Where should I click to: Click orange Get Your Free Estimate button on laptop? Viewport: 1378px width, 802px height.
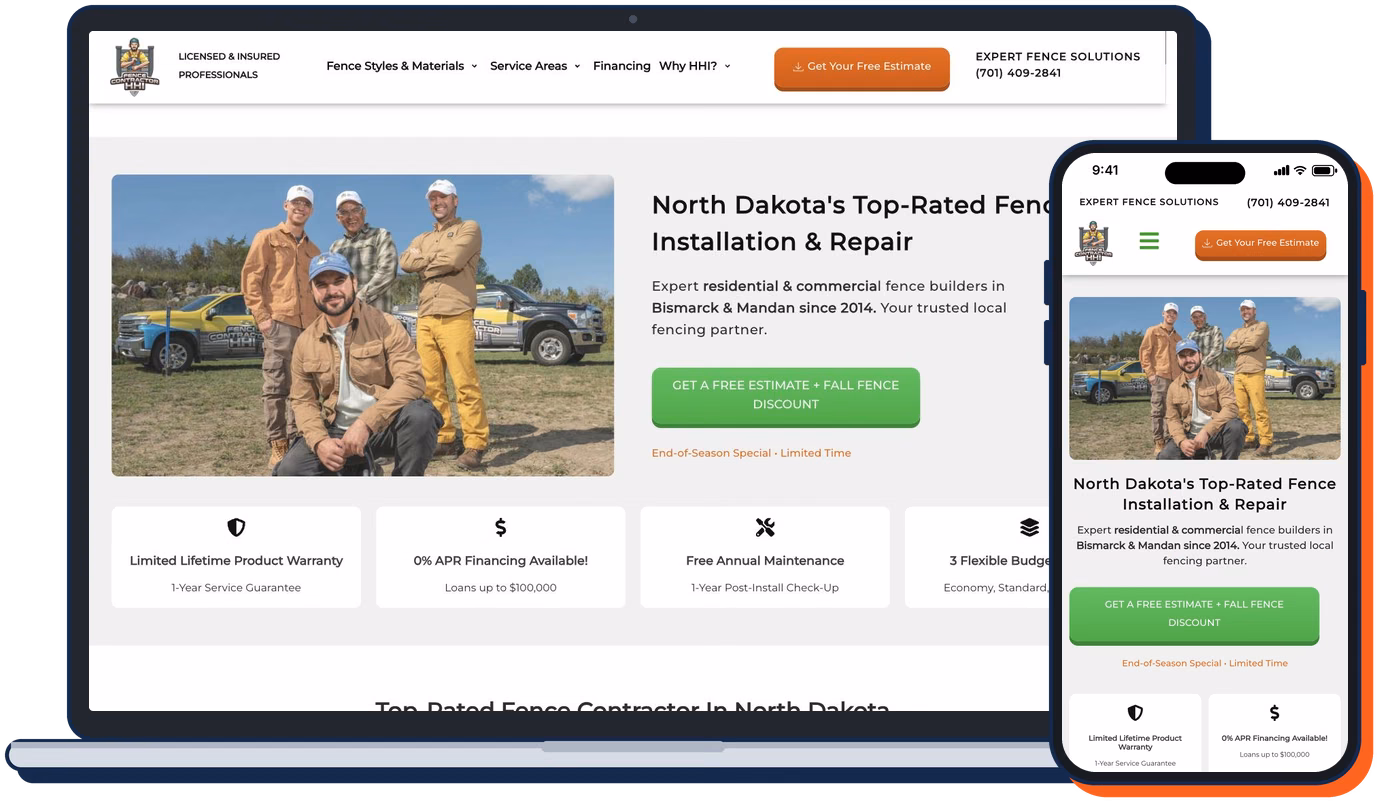click(862, 67)
